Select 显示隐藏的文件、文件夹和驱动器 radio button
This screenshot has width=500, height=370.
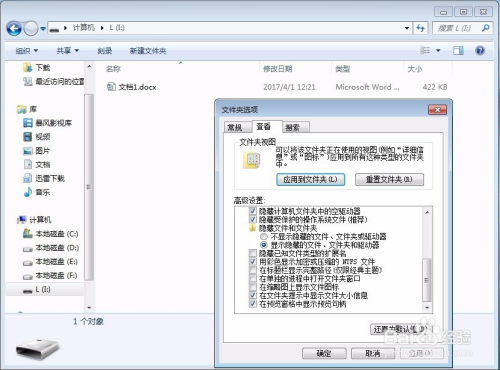tap(264, 245)
